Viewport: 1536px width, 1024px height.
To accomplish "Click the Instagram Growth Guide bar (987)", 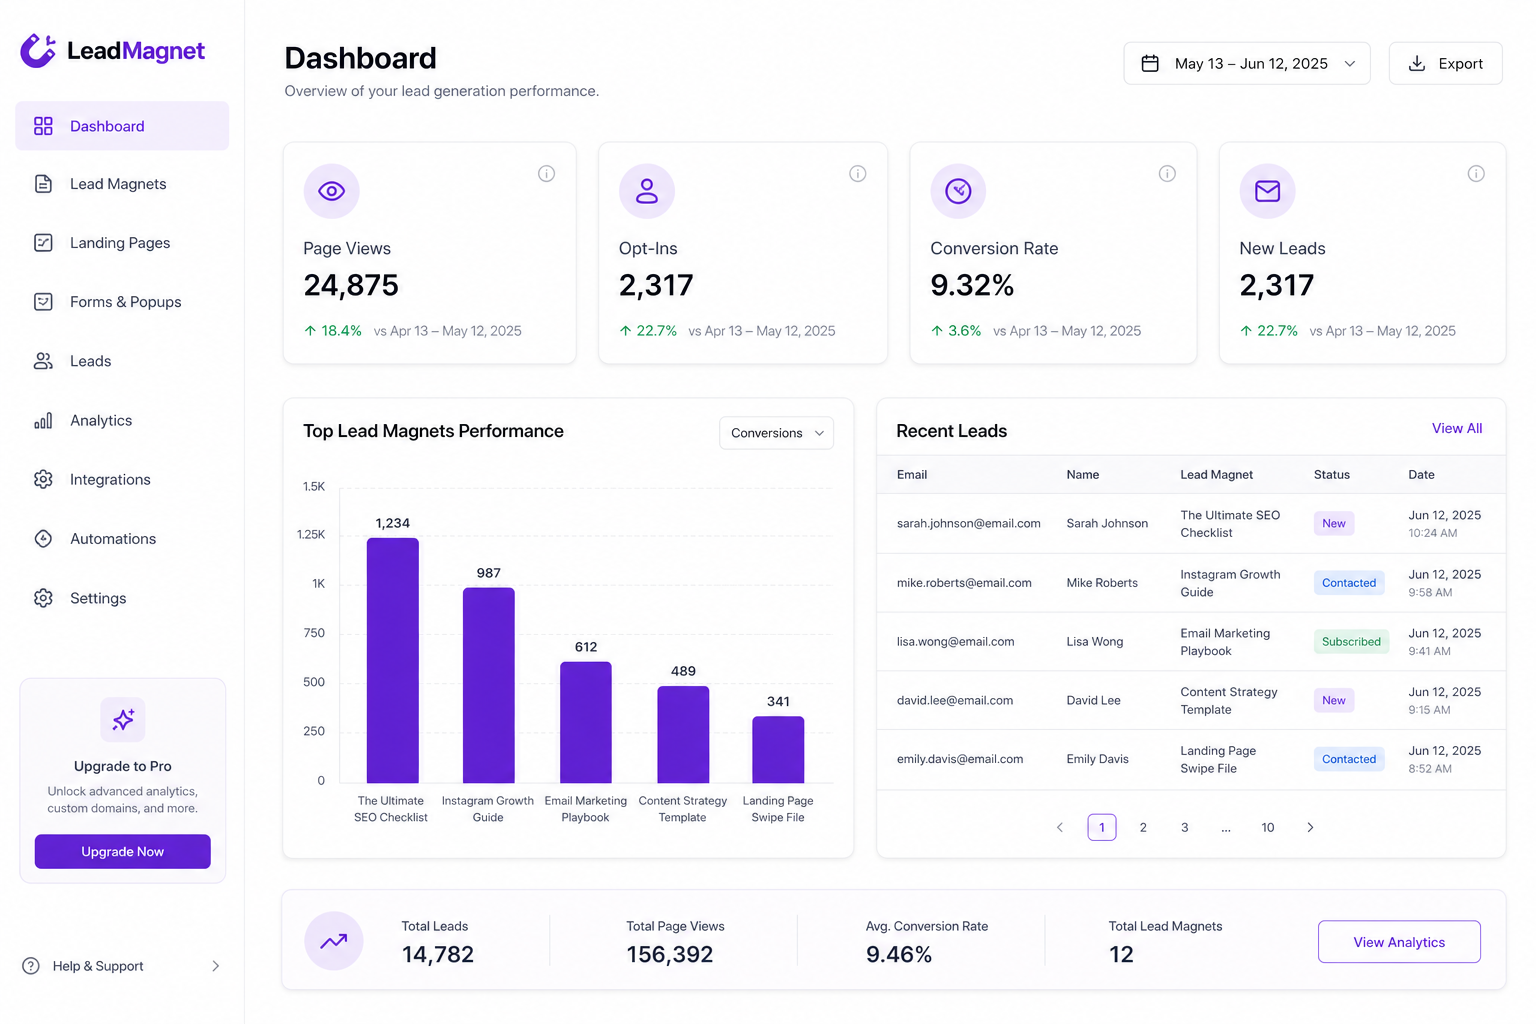I will [488, 685].
